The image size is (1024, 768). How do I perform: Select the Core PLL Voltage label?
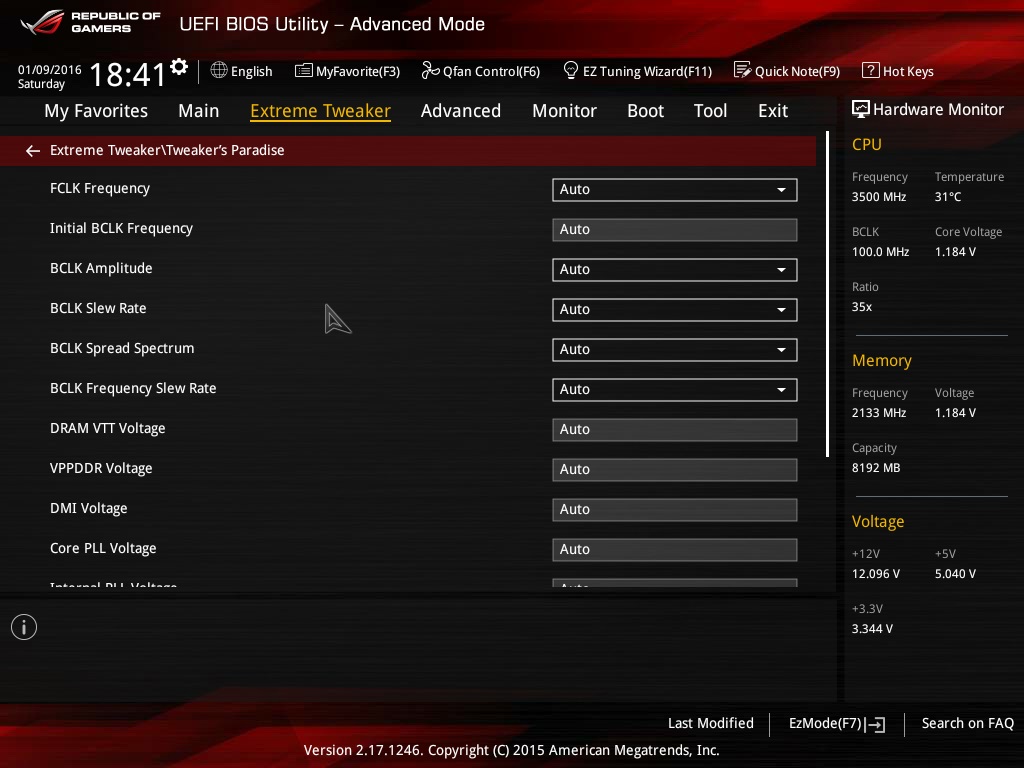tap(103, 549)
